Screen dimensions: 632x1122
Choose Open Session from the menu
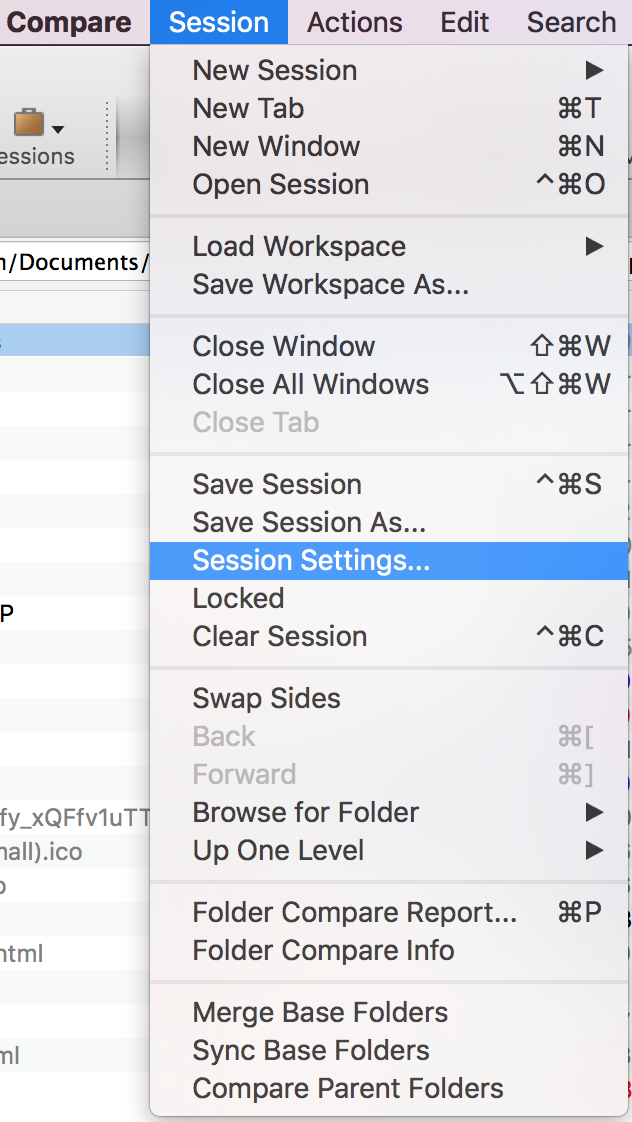[x=389, y=184]
